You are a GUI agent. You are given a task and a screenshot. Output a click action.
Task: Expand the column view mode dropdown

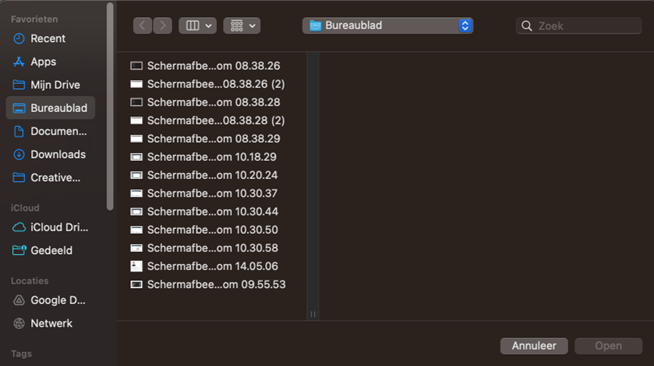(198, 25)
